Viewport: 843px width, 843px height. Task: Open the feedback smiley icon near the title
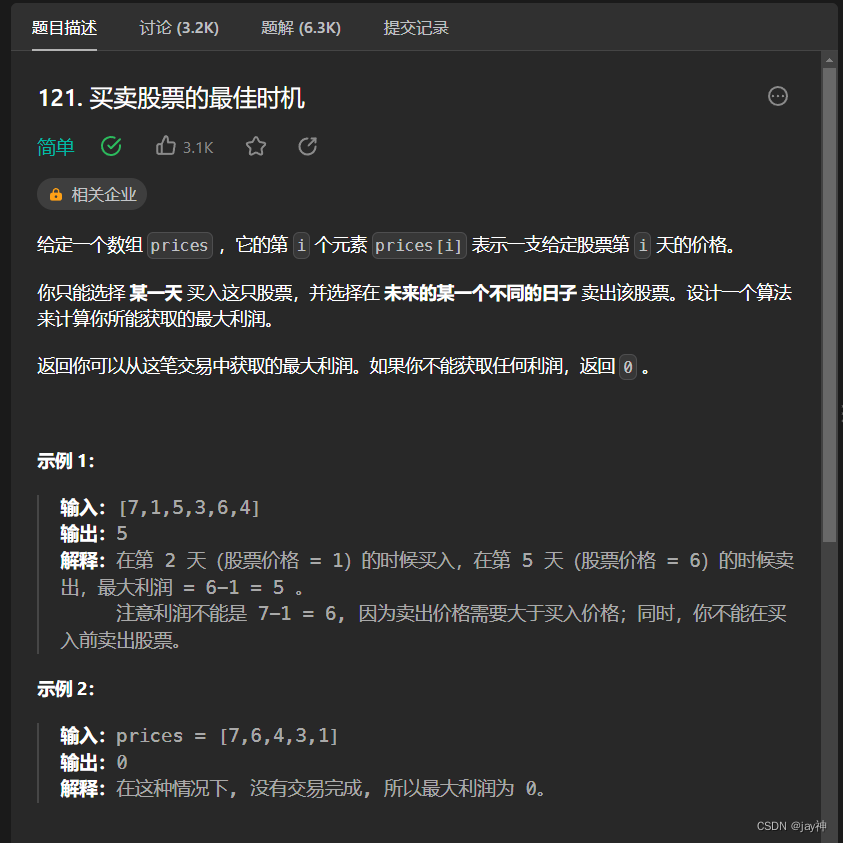point(778,96)
